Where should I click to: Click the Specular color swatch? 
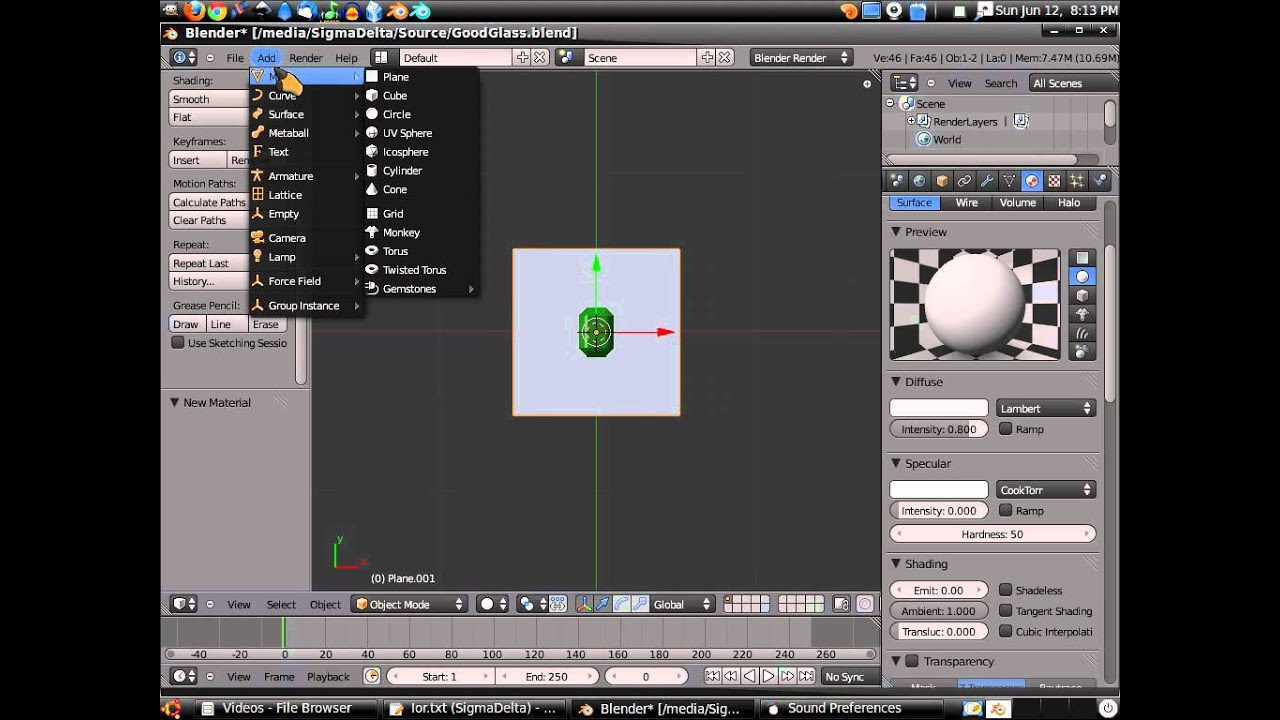(x=939, y=490)
